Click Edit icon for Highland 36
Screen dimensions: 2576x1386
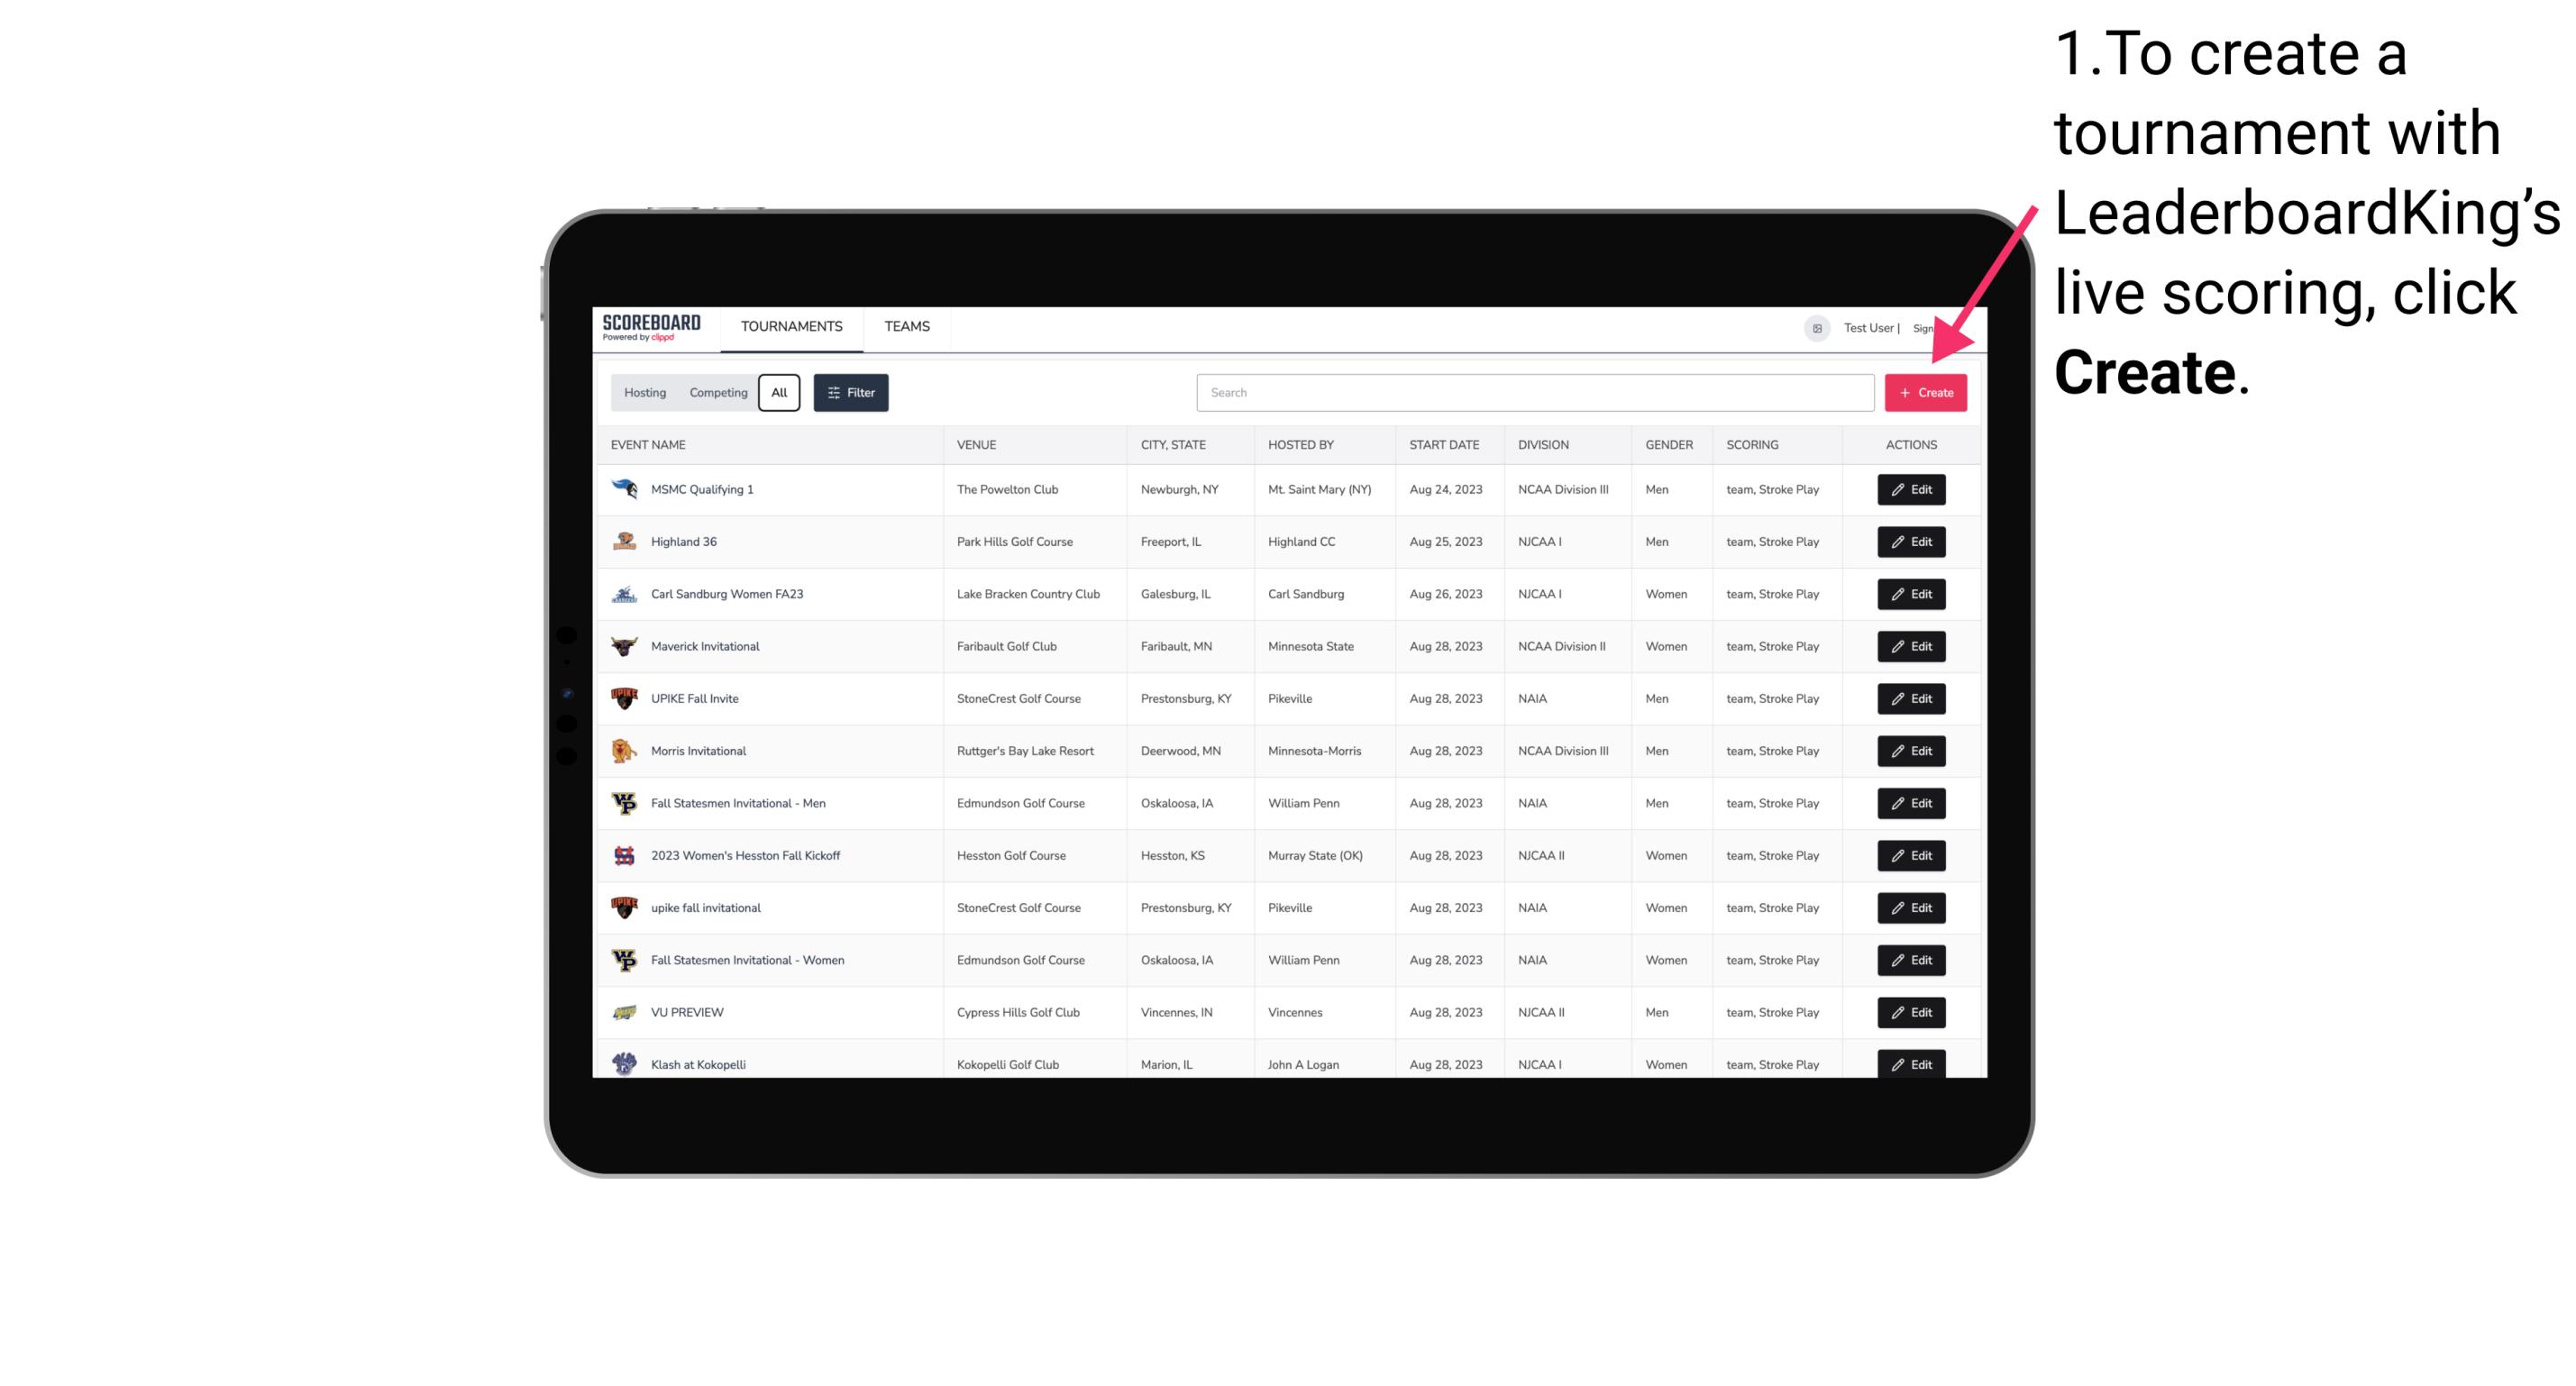click(x=1912, y=541)
